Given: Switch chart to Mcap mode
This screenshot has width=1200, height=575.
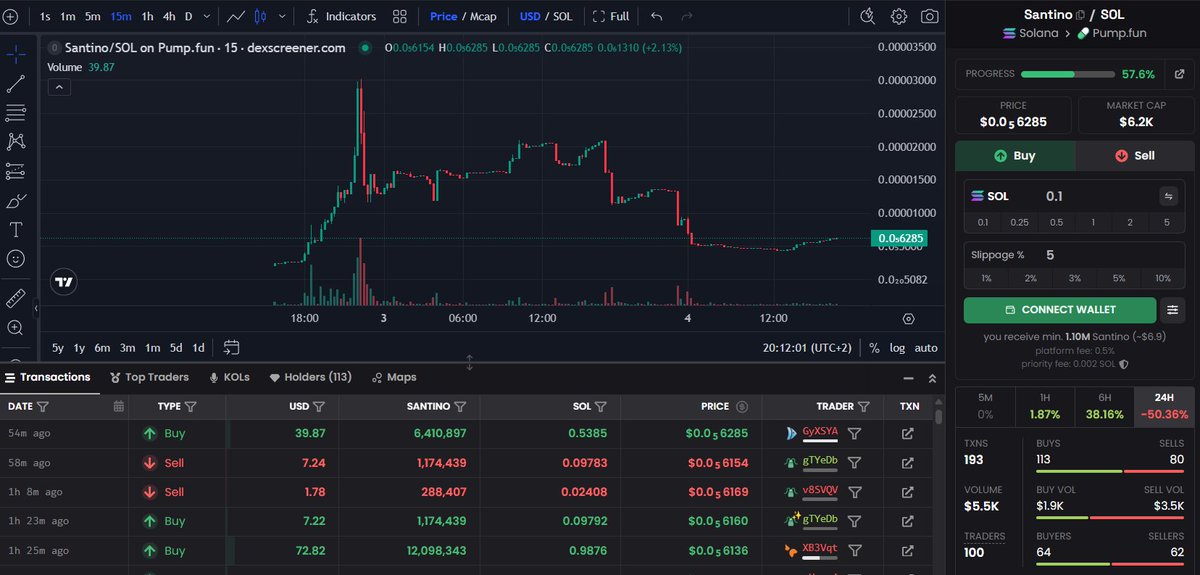Looking at the screenshot, I should pos(483,16).
